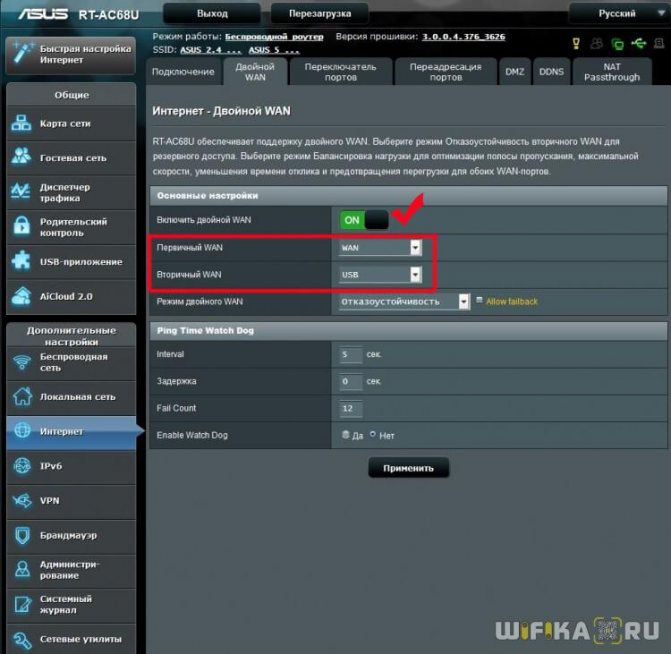Switch to the DMZ tab
Image resolution: width=671 pixels, height=654 pixels.
click(x=515, y=72)
